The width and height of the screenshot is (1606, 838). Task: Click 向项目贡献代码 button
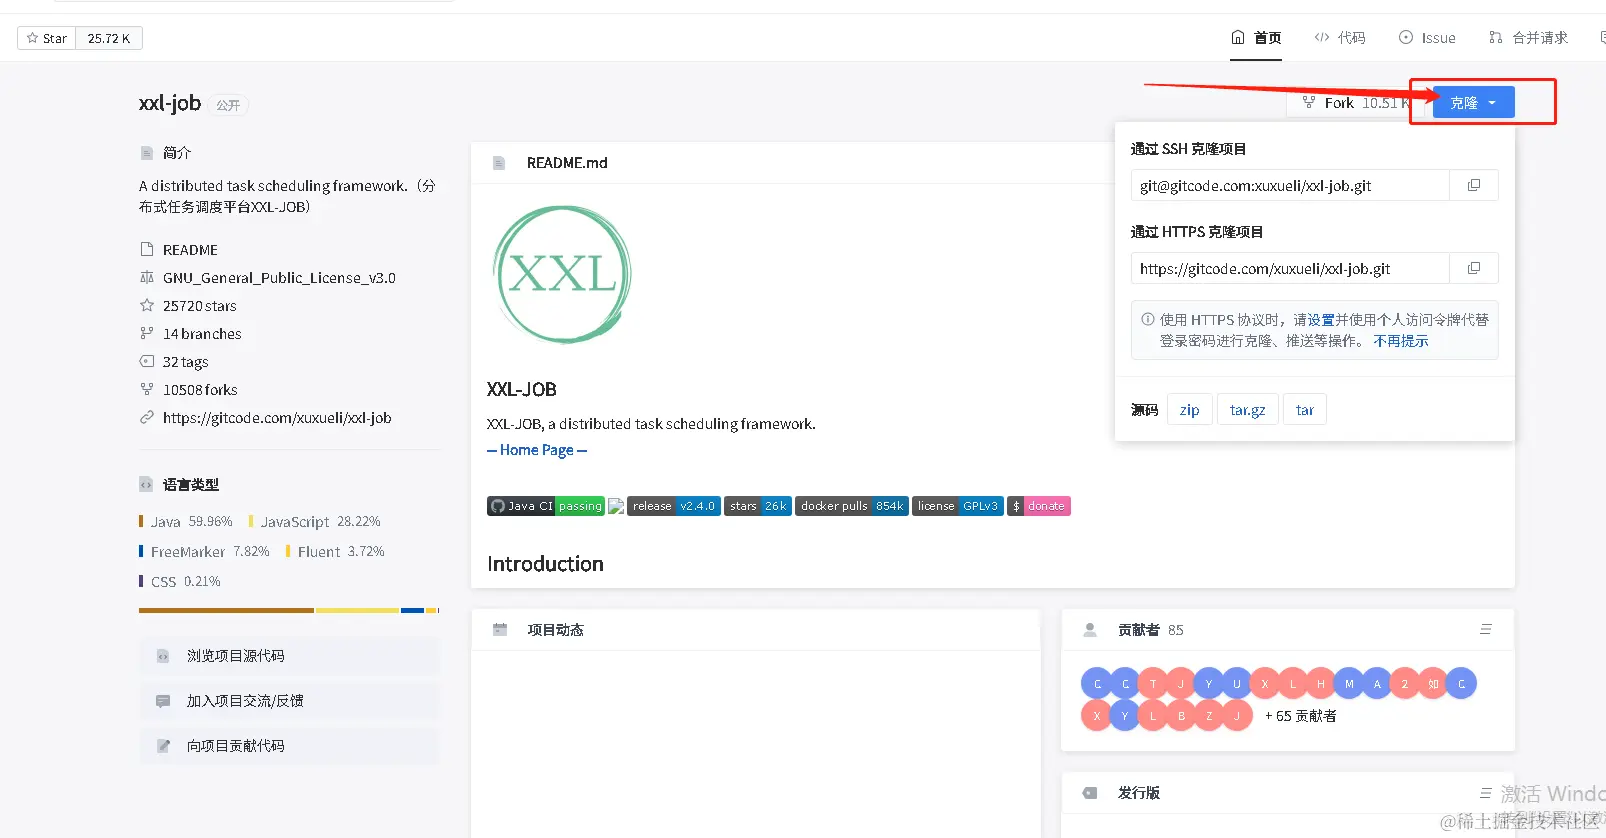(x=289, y=746)
